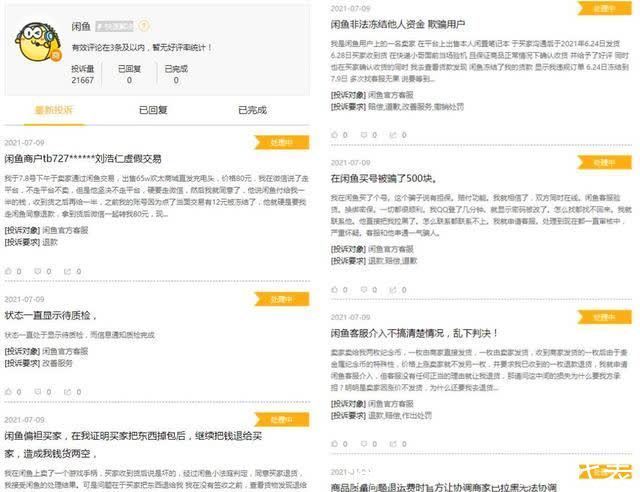Screen dimensions: 640x492
Task: Open complaint 状态一直显示待质检
Action: [51, 315]
